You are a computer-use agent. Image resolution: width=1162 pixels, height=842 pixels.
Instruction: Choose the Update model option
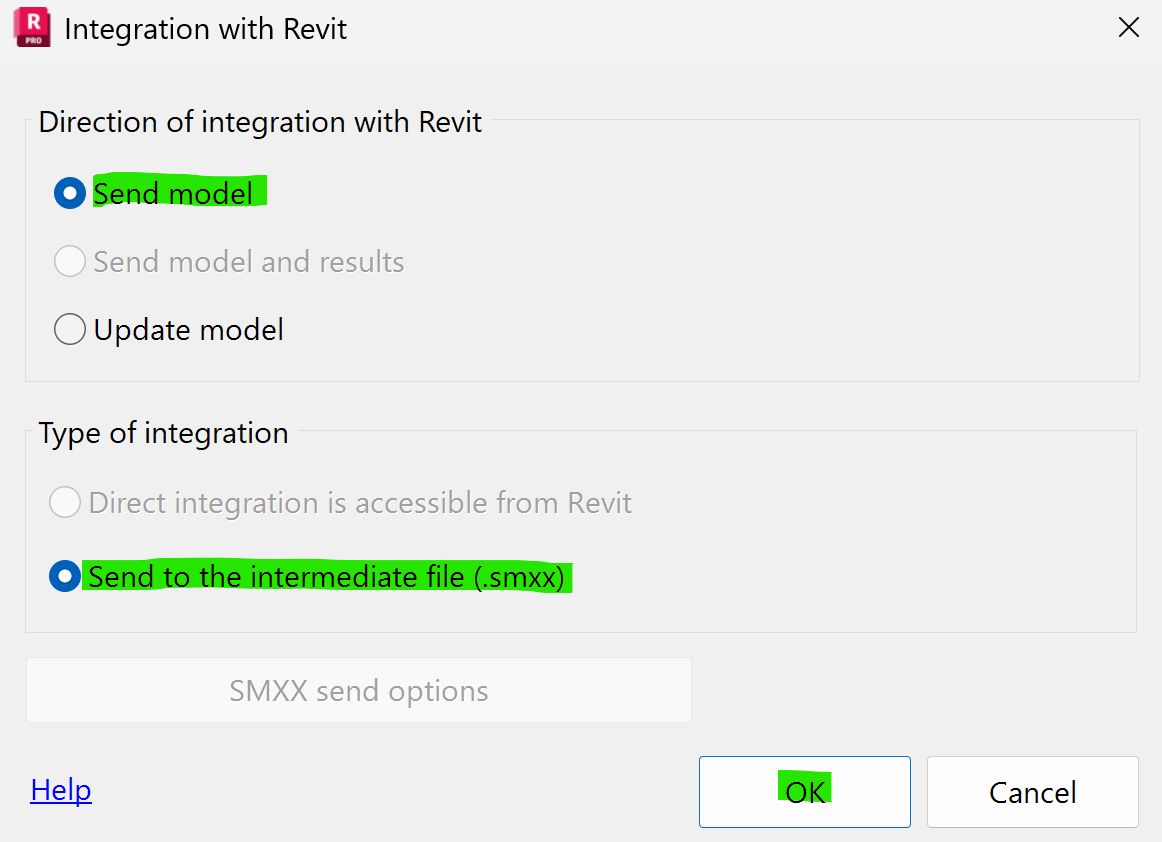(x=69, y=329)
